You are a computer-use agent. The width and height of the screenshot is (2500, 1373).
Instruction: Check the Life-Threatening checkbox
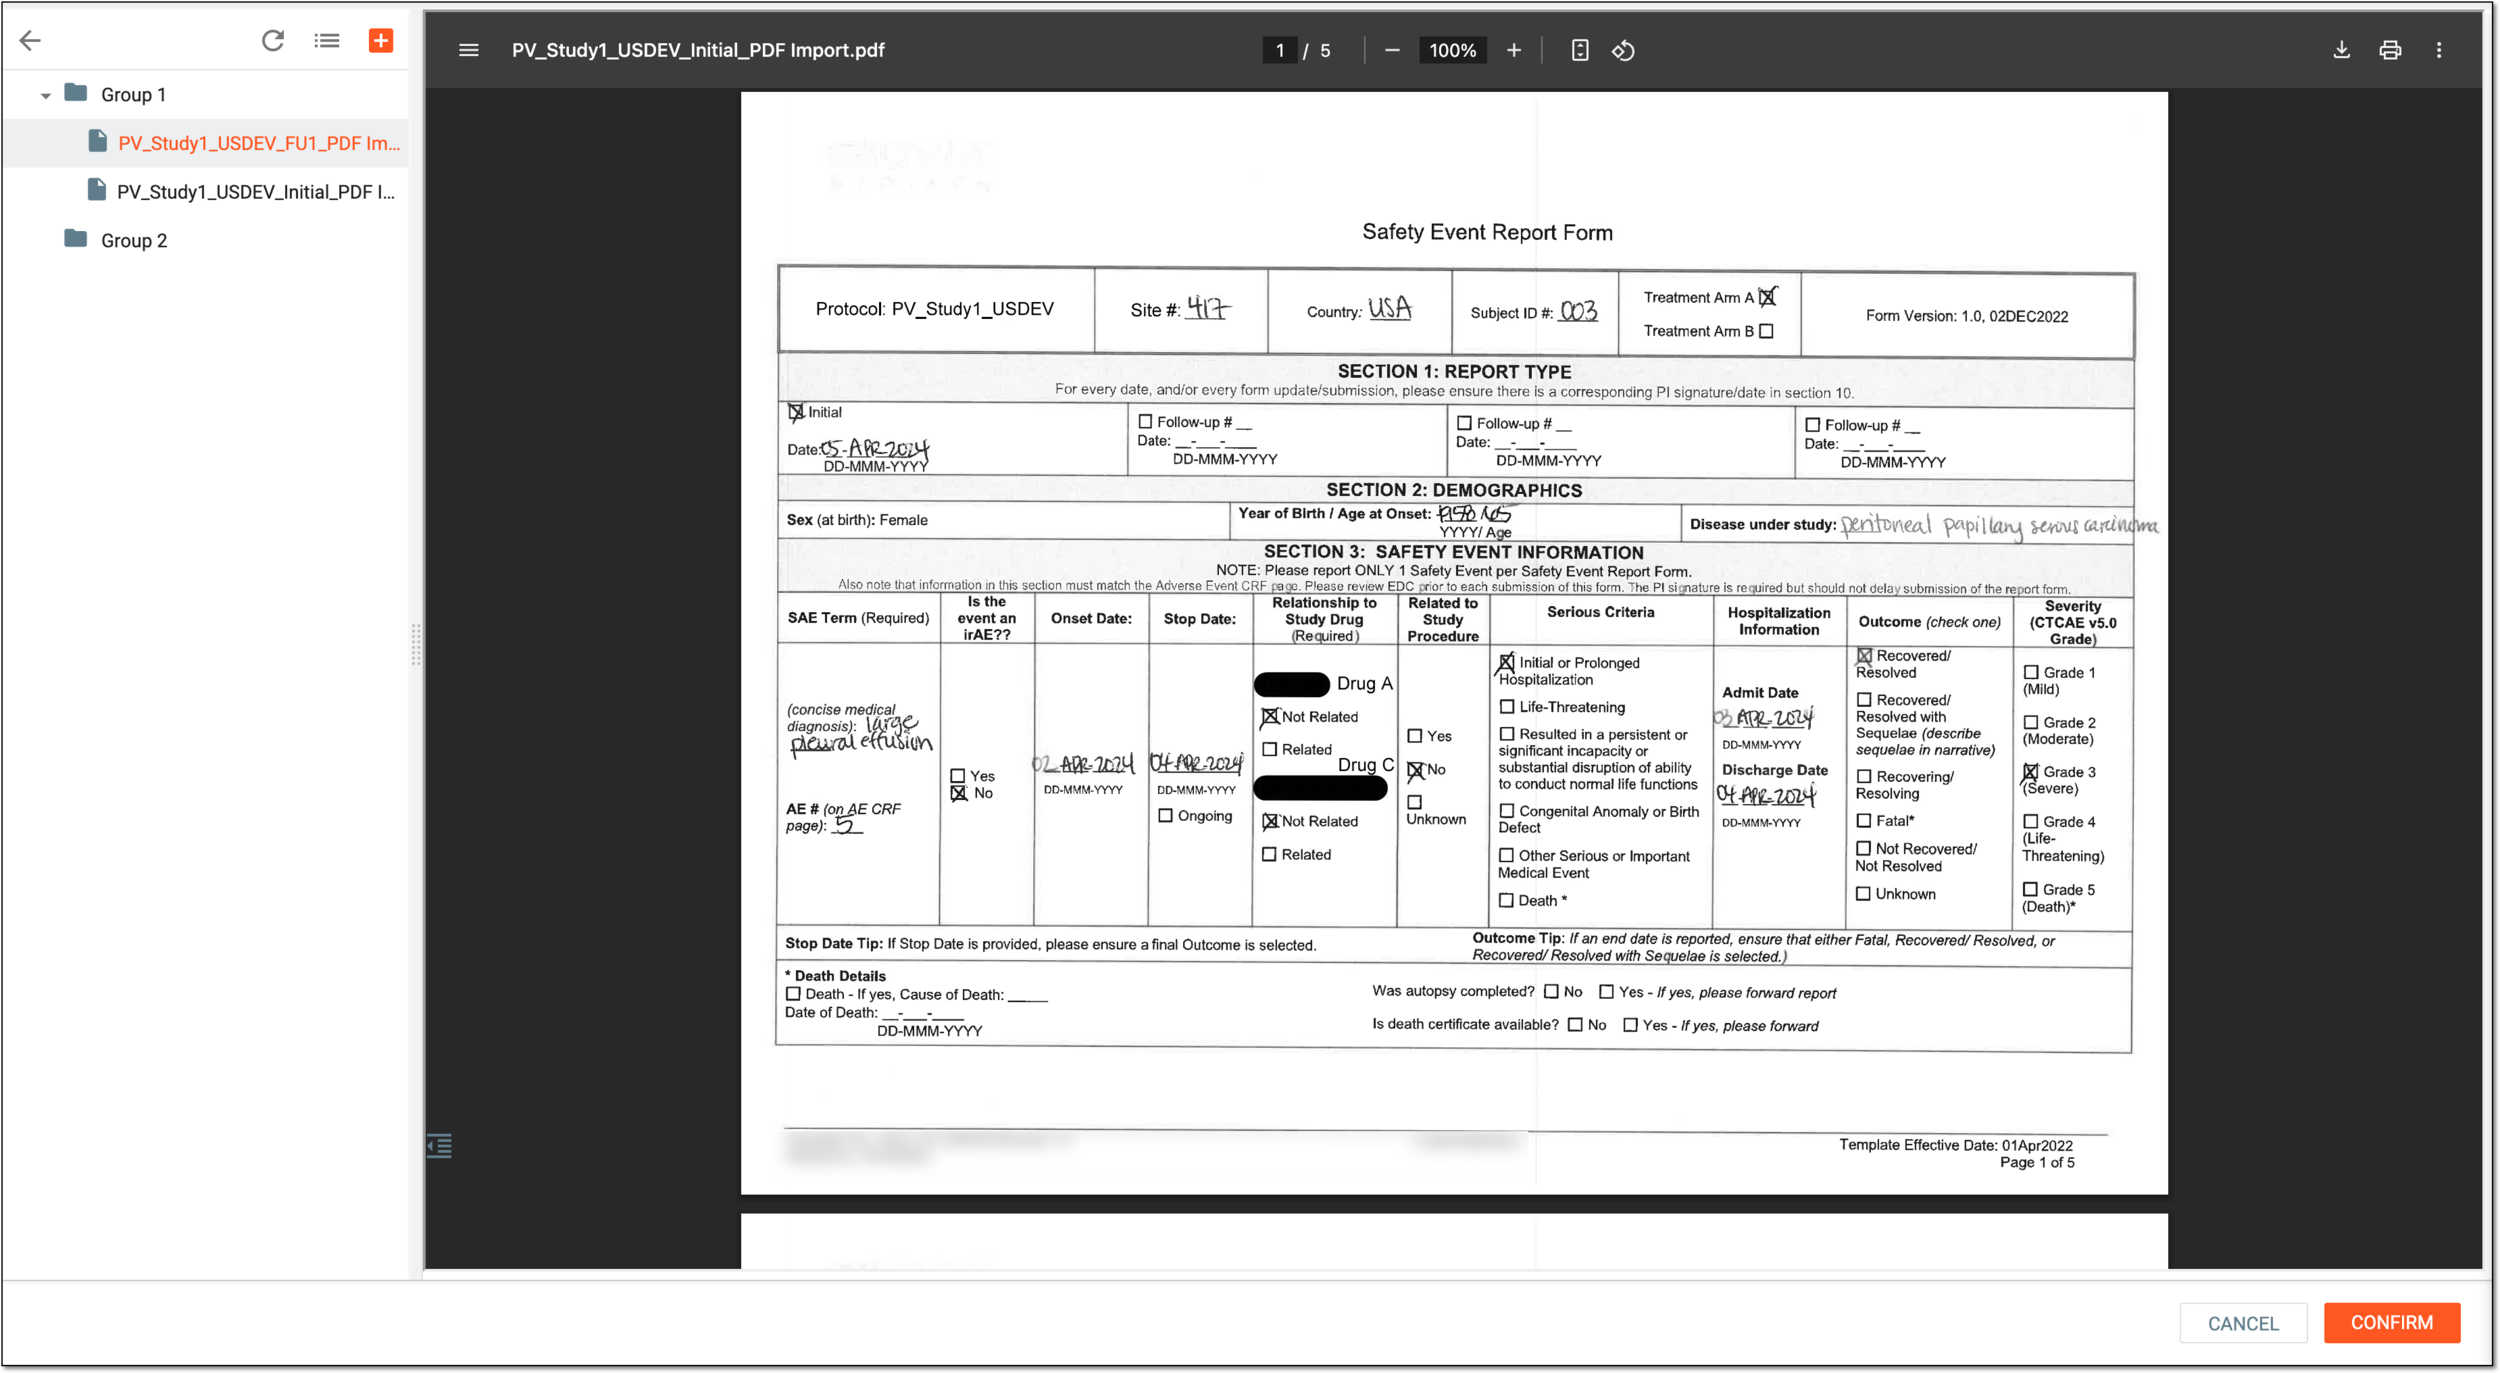1507,707
